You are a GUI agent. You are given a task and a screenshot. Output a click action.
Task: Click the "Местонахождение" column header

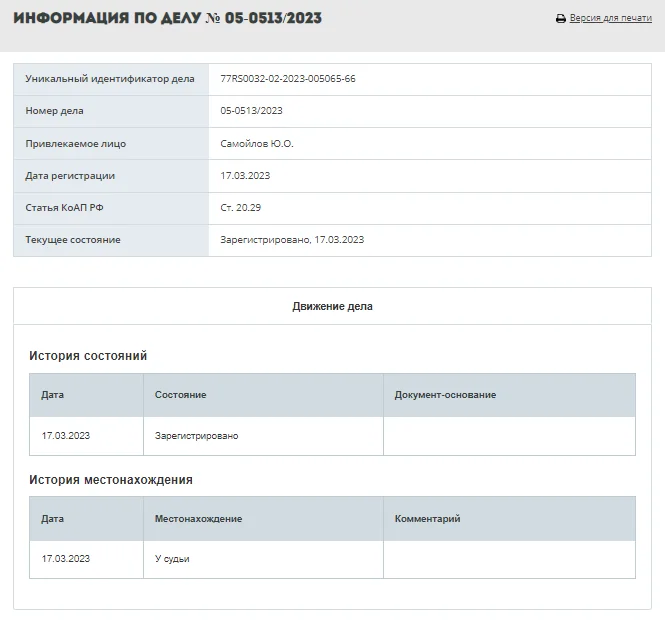point(198,519)
